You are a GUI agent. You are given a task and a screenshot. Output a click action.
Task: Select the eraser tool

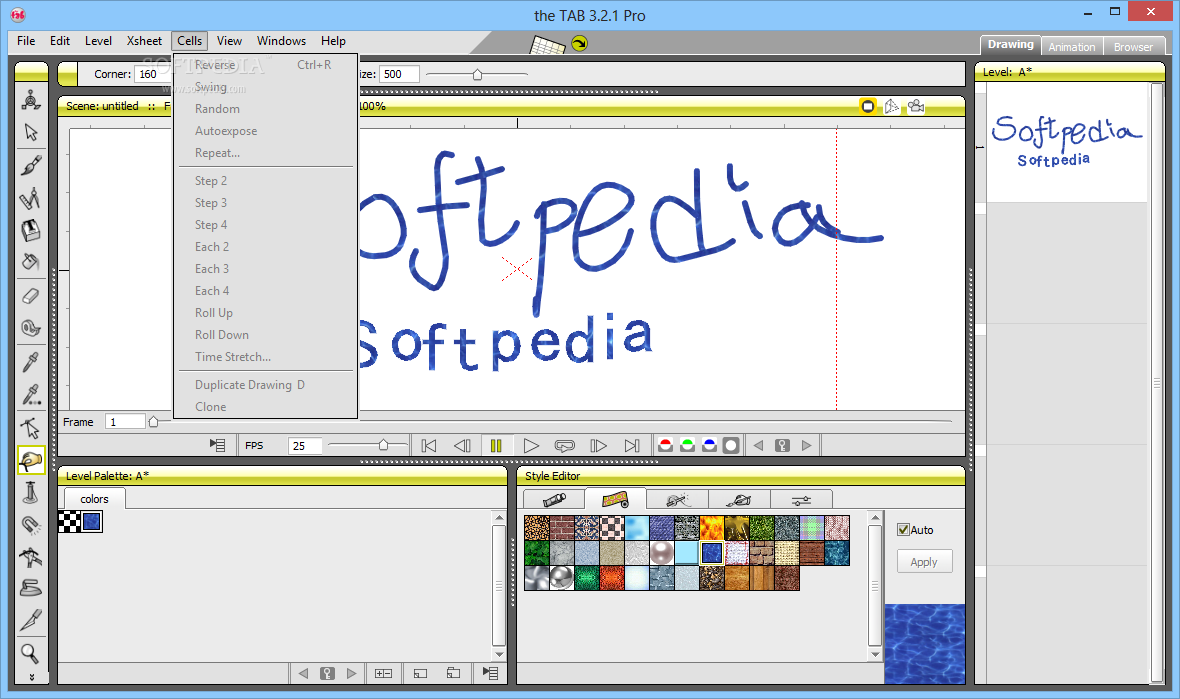click(x=31, y=296)
